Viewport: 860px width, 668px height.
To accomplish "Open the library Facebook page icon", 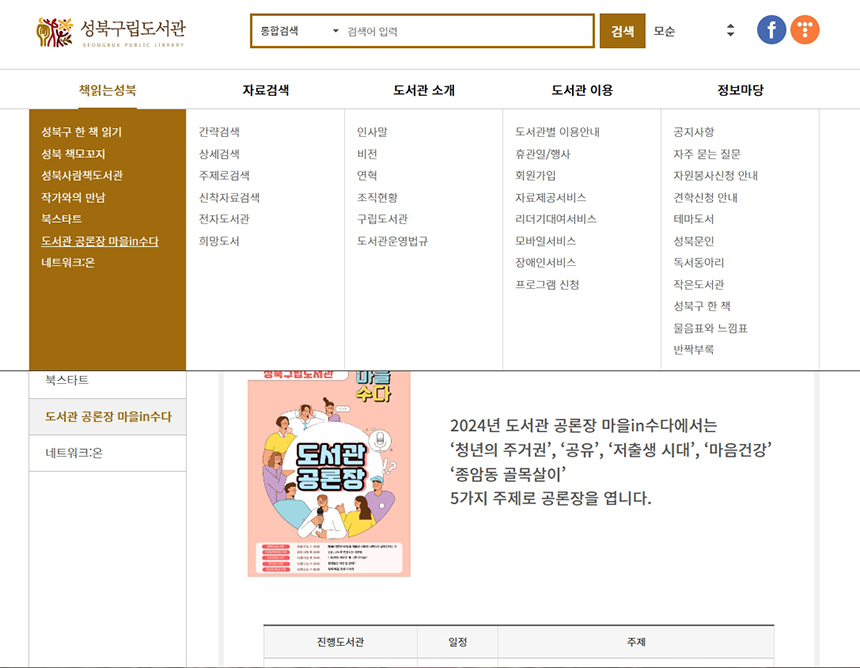I will pyautogui.click(x=771, y=30).
